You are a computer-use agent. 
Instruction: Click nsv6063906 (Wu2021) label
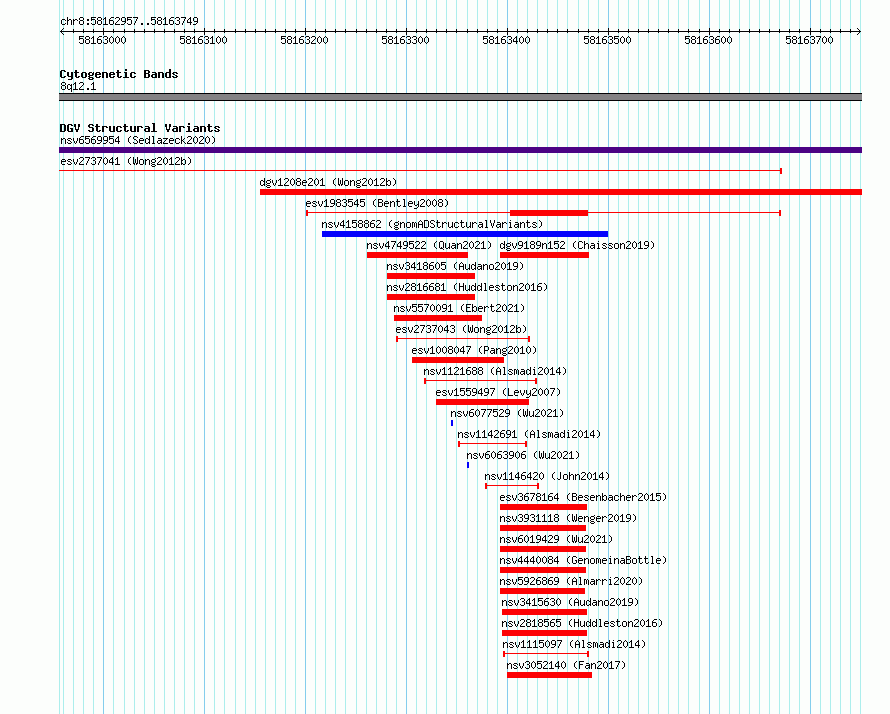click(523, 455)
